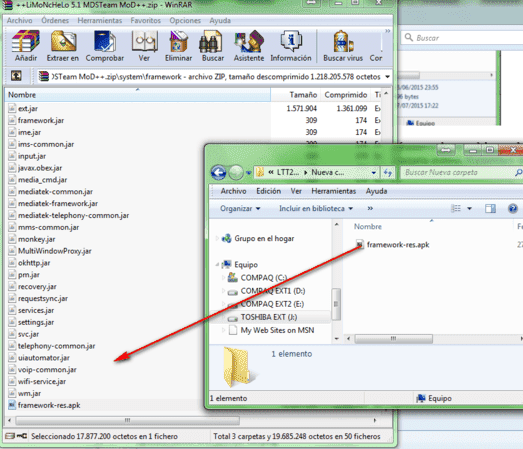The width and height of the screenshot is (523, 449).
Task: Select framework-res.apk in the WinRAR list
Action: click(49, 405)
